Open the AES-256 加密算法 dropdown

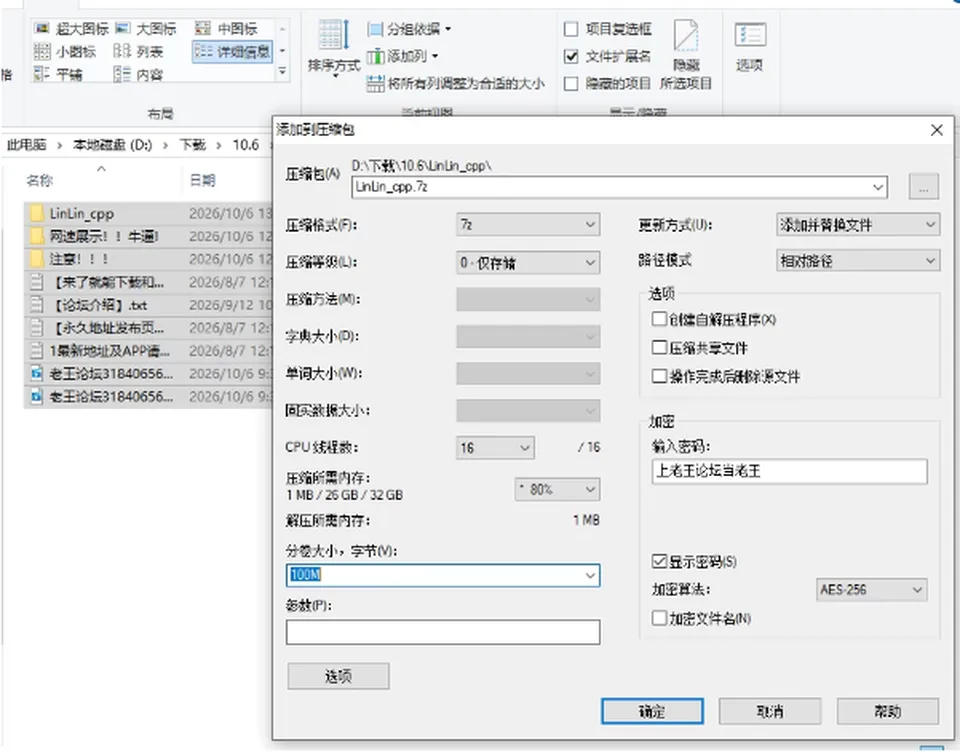872,590
